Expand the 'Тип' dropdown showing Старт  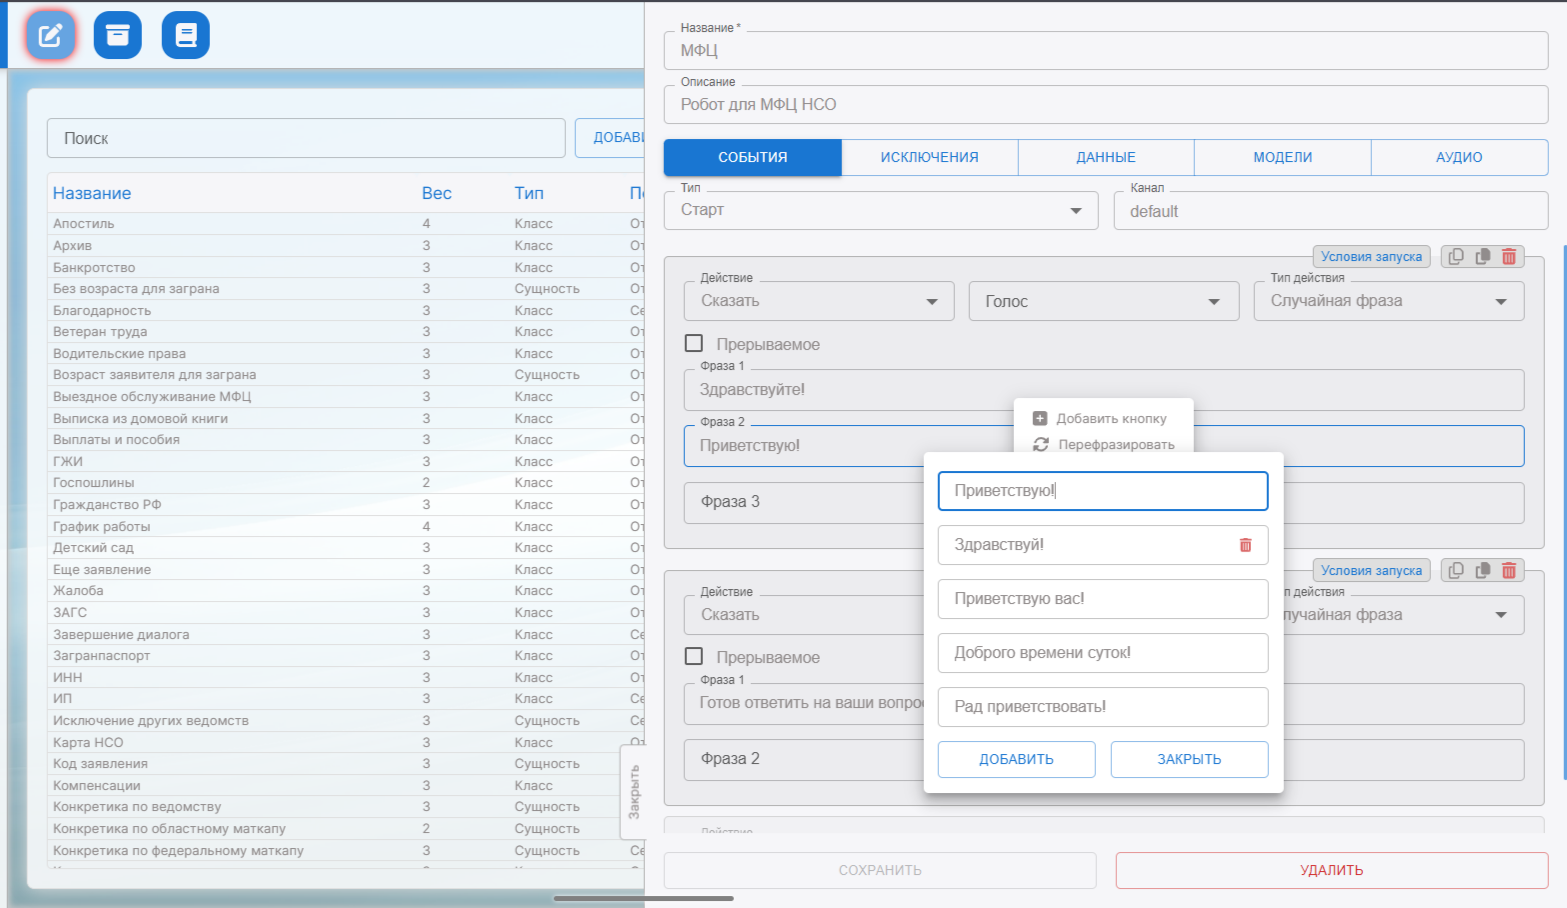click(880, 211)
